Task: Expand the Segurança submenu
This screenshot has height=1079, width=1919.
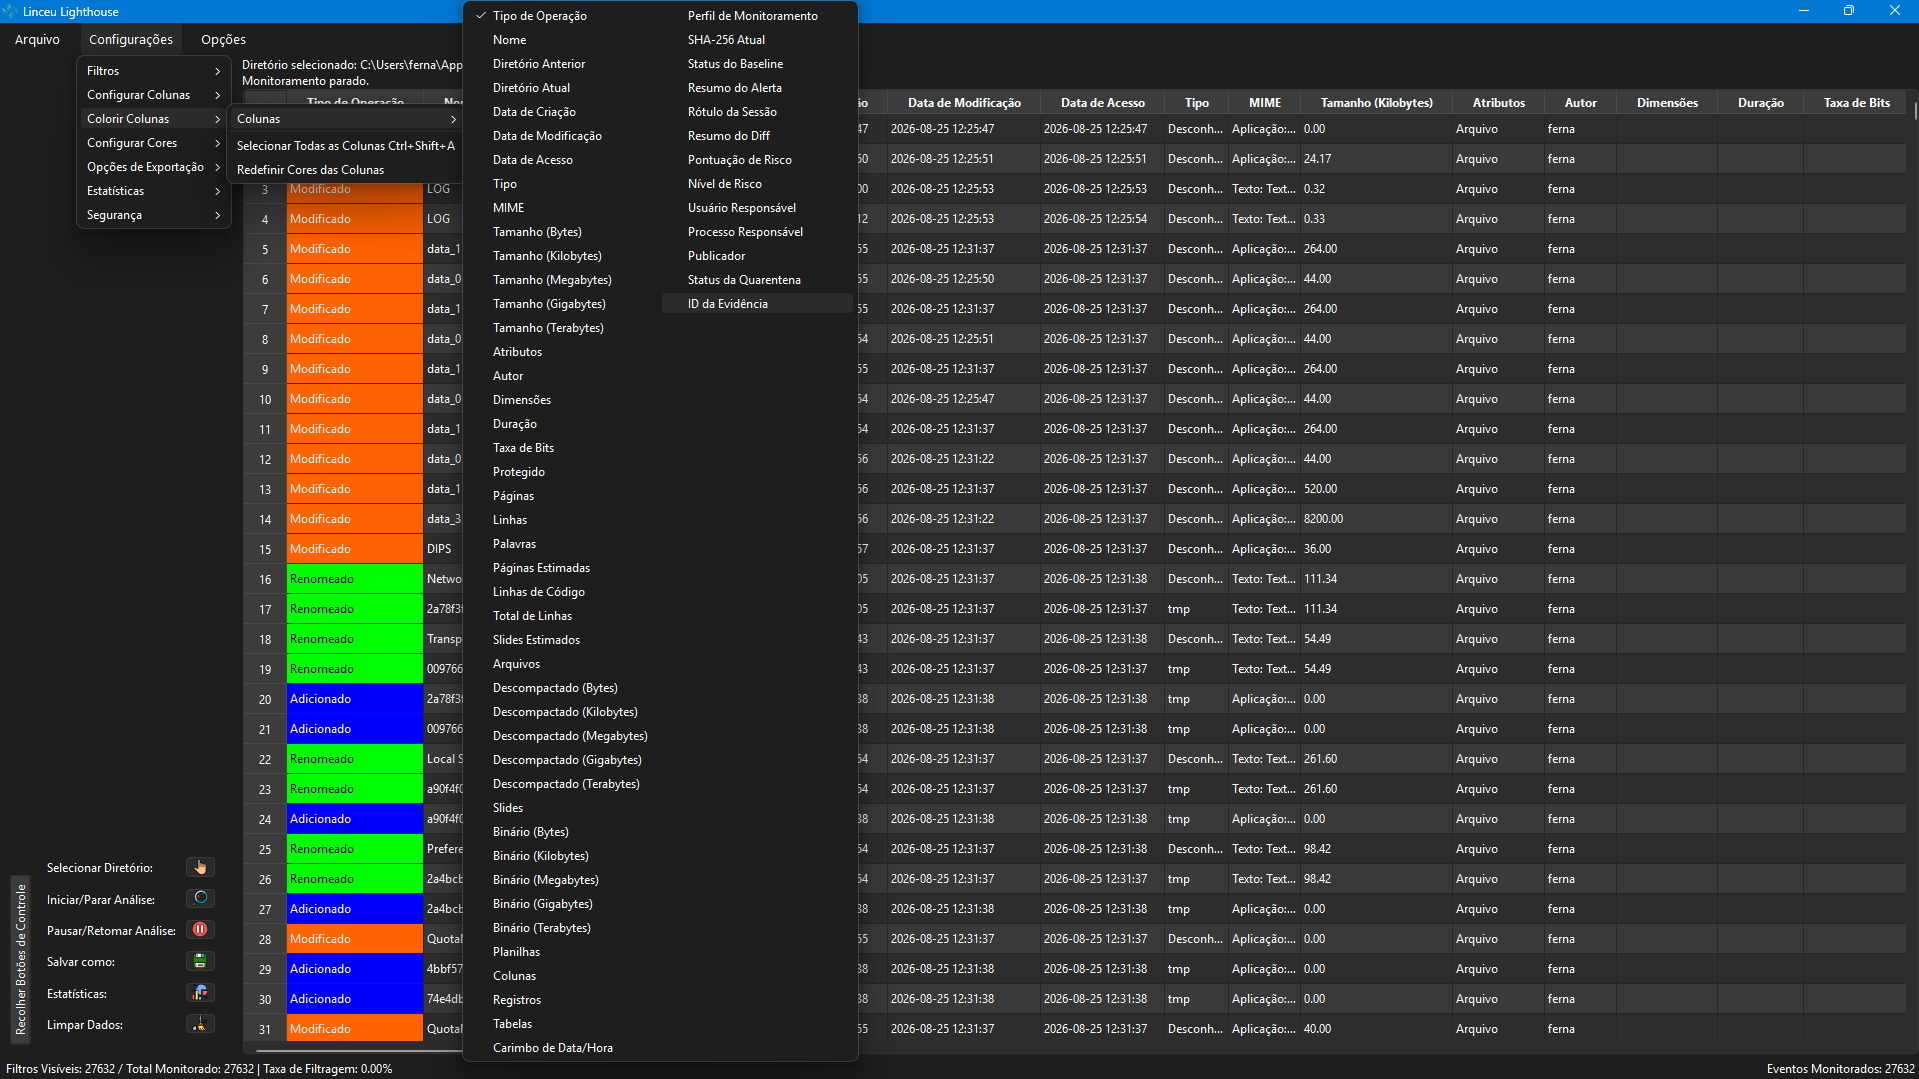Action: tap(153, 215)
